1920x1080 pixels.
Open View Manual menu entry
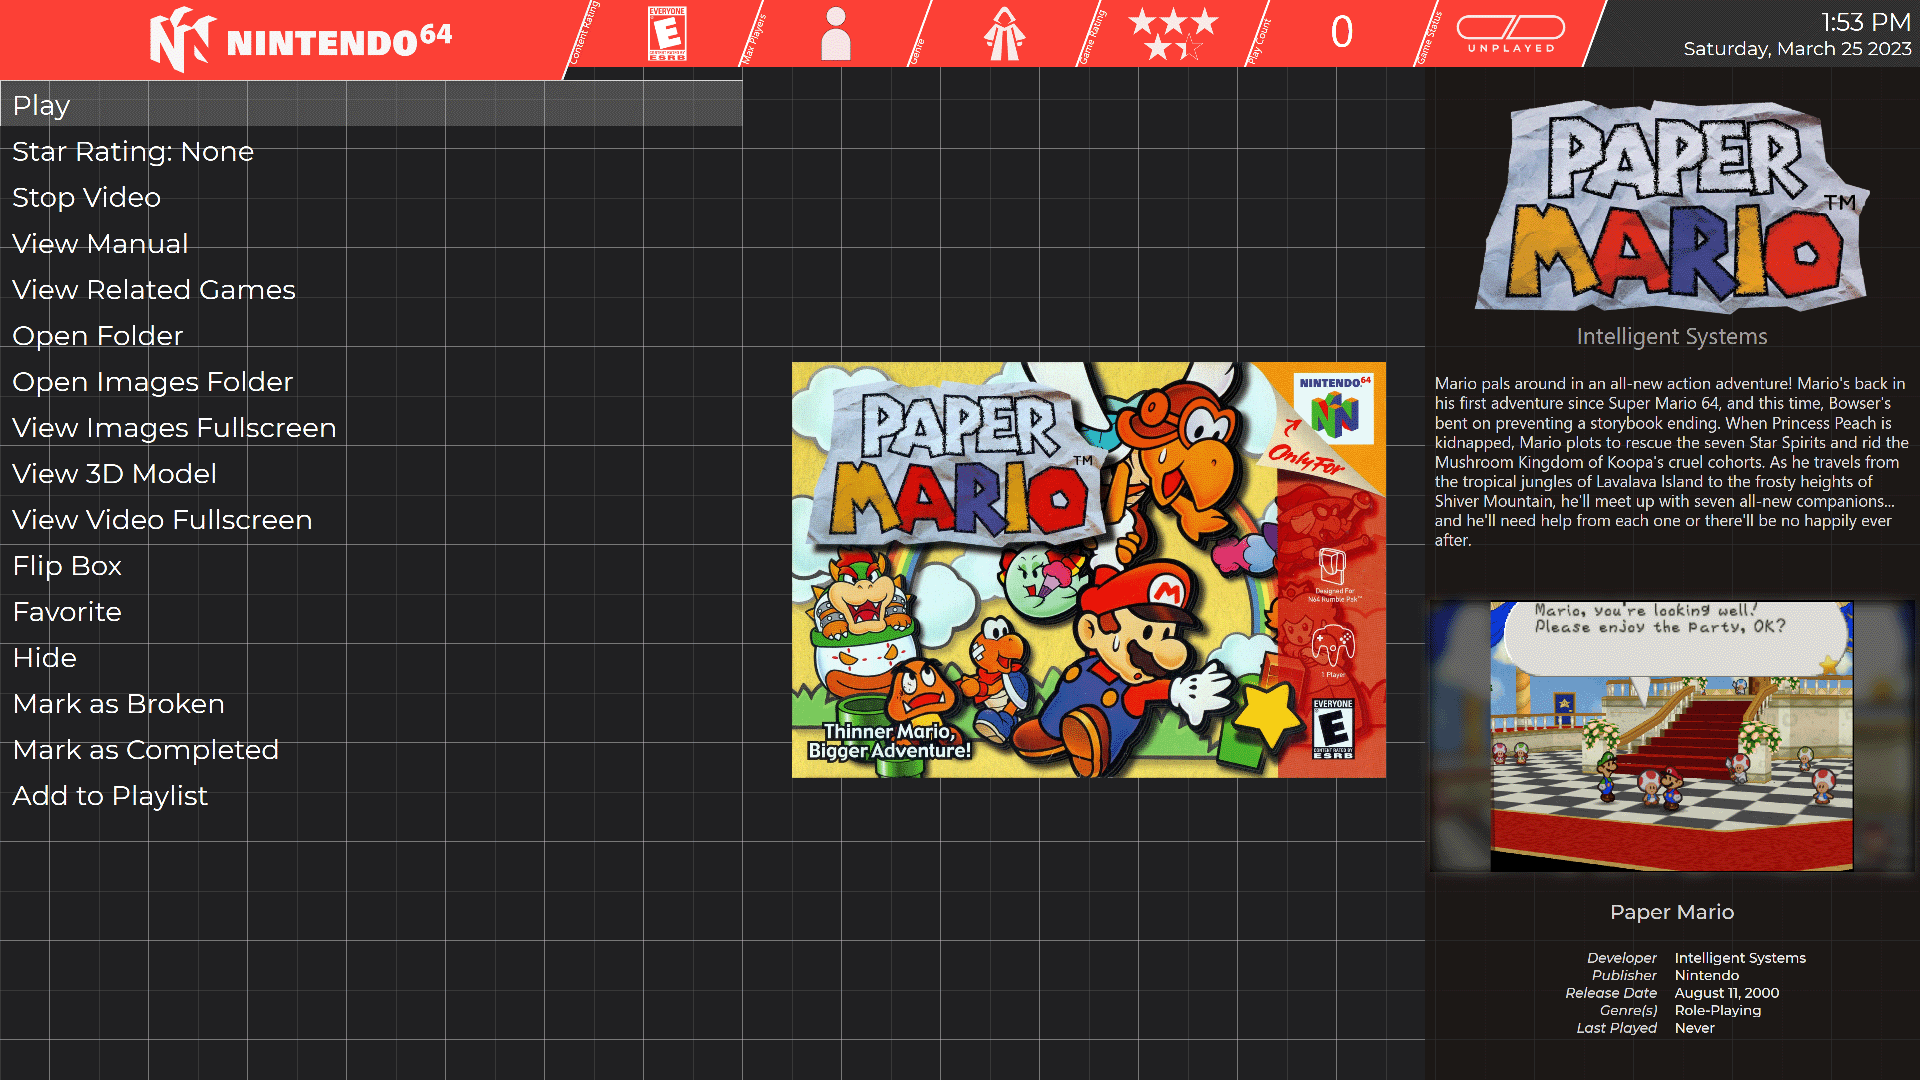(x=371, y=243)
